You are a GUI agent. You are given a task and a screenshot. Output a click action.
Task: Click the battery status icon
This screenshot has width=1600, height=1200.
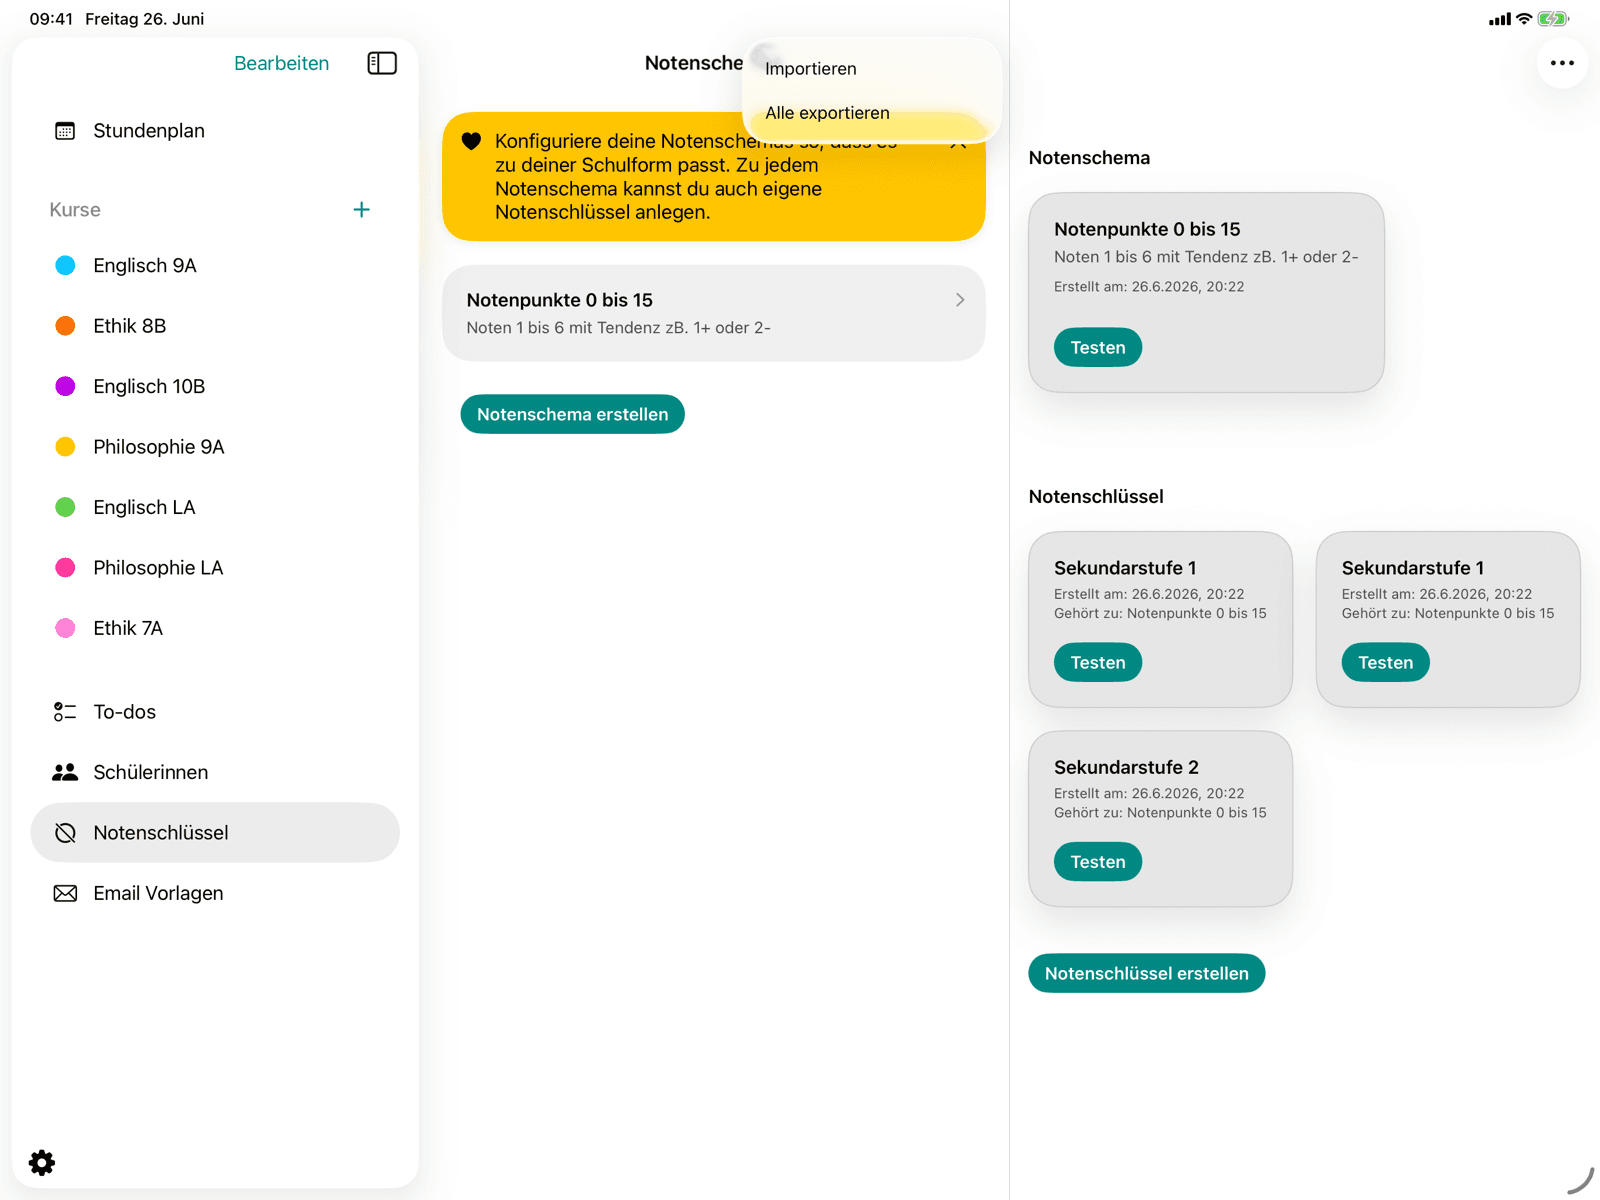[1553, 19]
